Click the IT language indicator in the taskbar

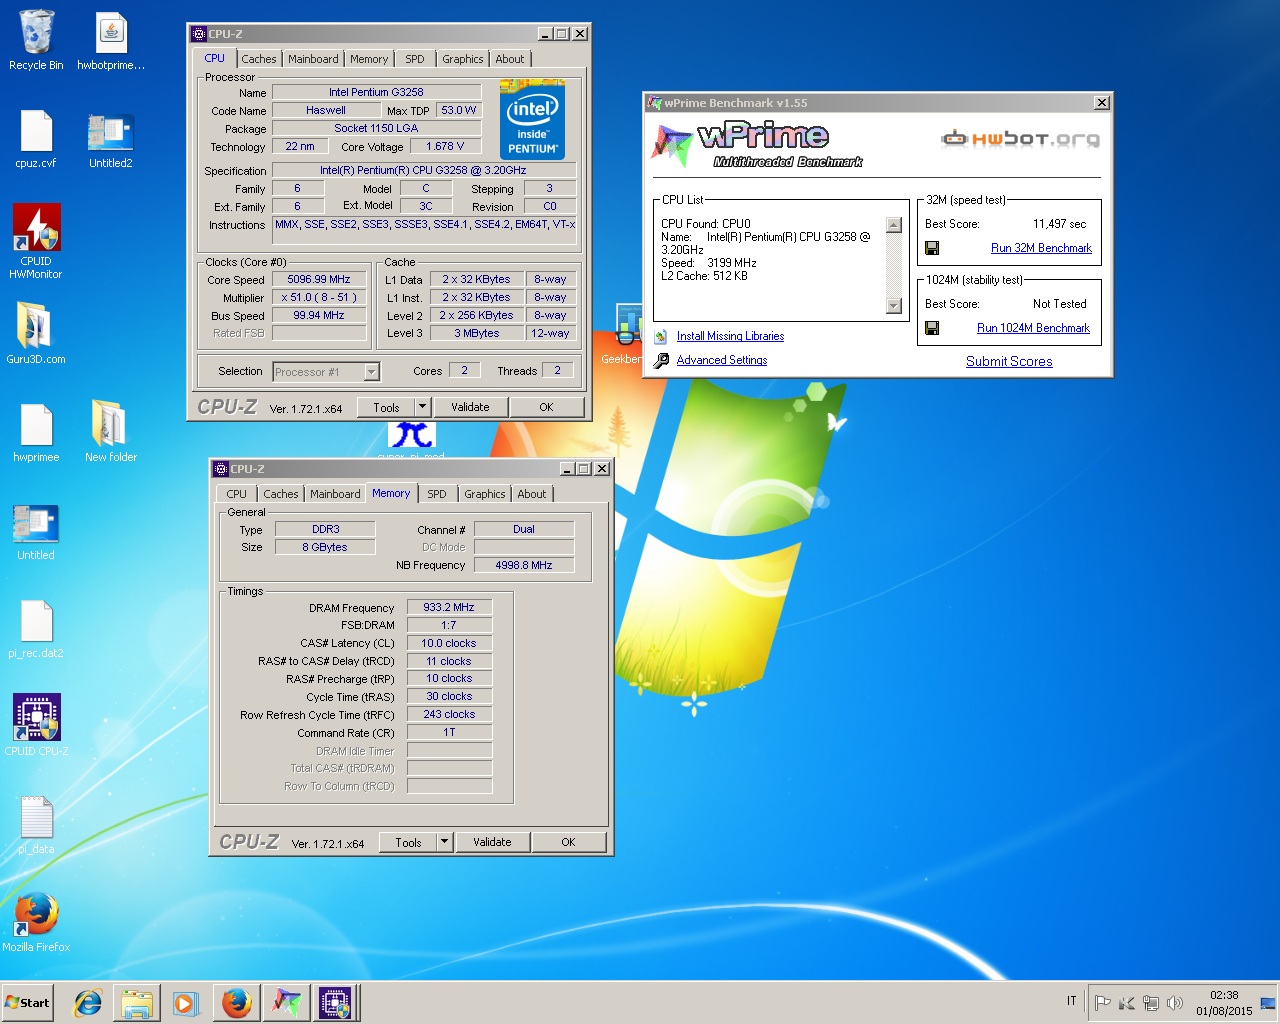tap(1071, 1000)
